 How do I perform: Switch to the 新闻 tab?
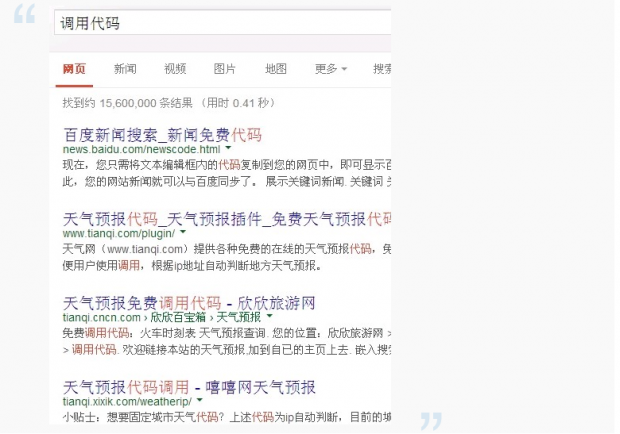pos(125,69)
